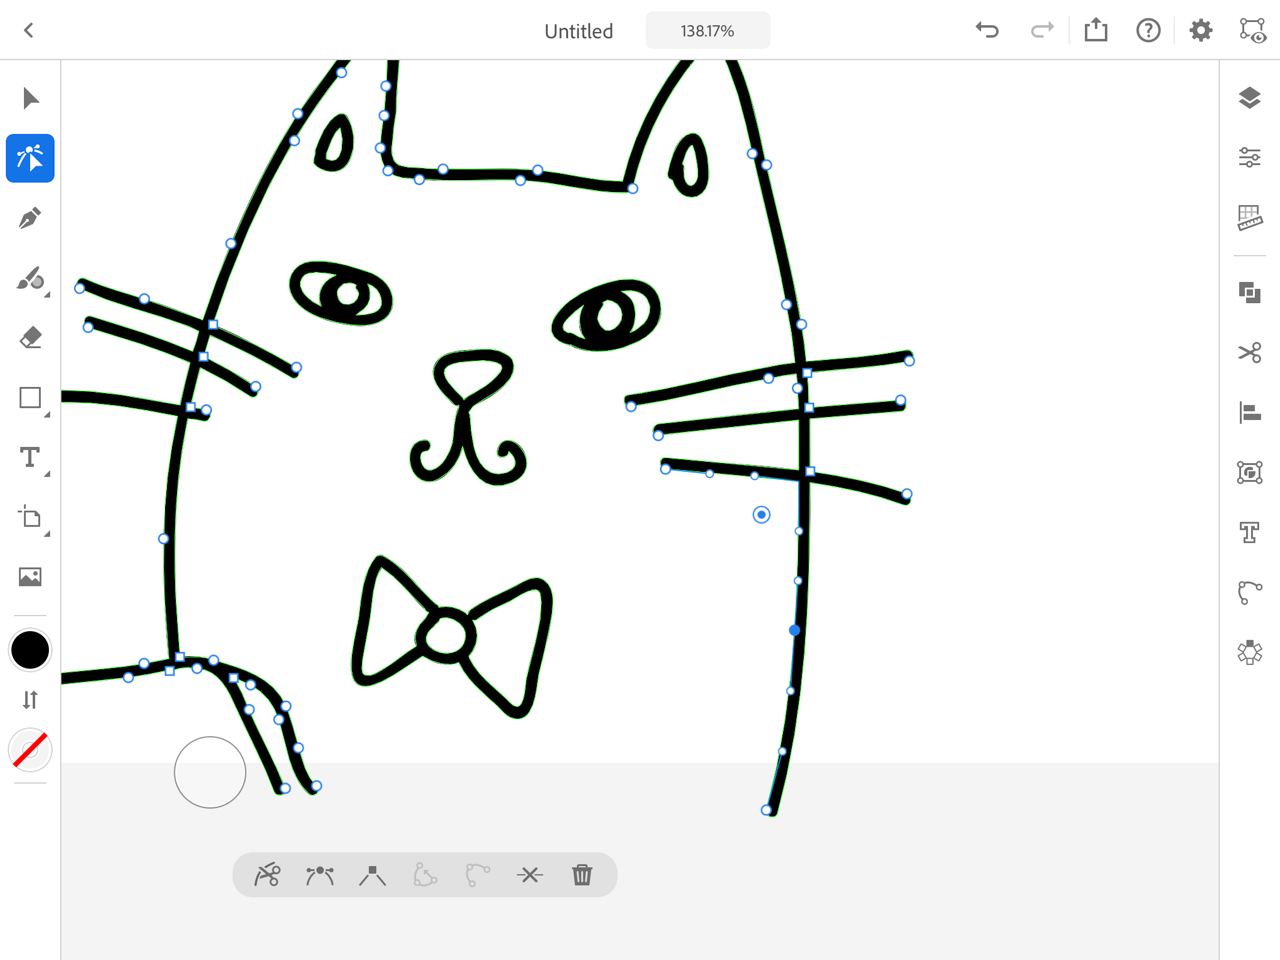Viewport: 1280px width, 960px height.
Task: Open the Place image tool
Action: click(30, 577)
